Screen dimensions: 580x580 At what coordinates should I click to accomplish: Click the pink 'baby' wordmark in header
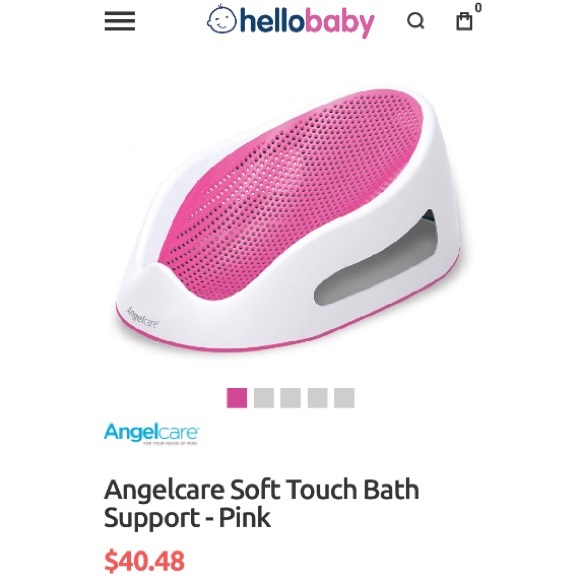[x=339, y=23]
